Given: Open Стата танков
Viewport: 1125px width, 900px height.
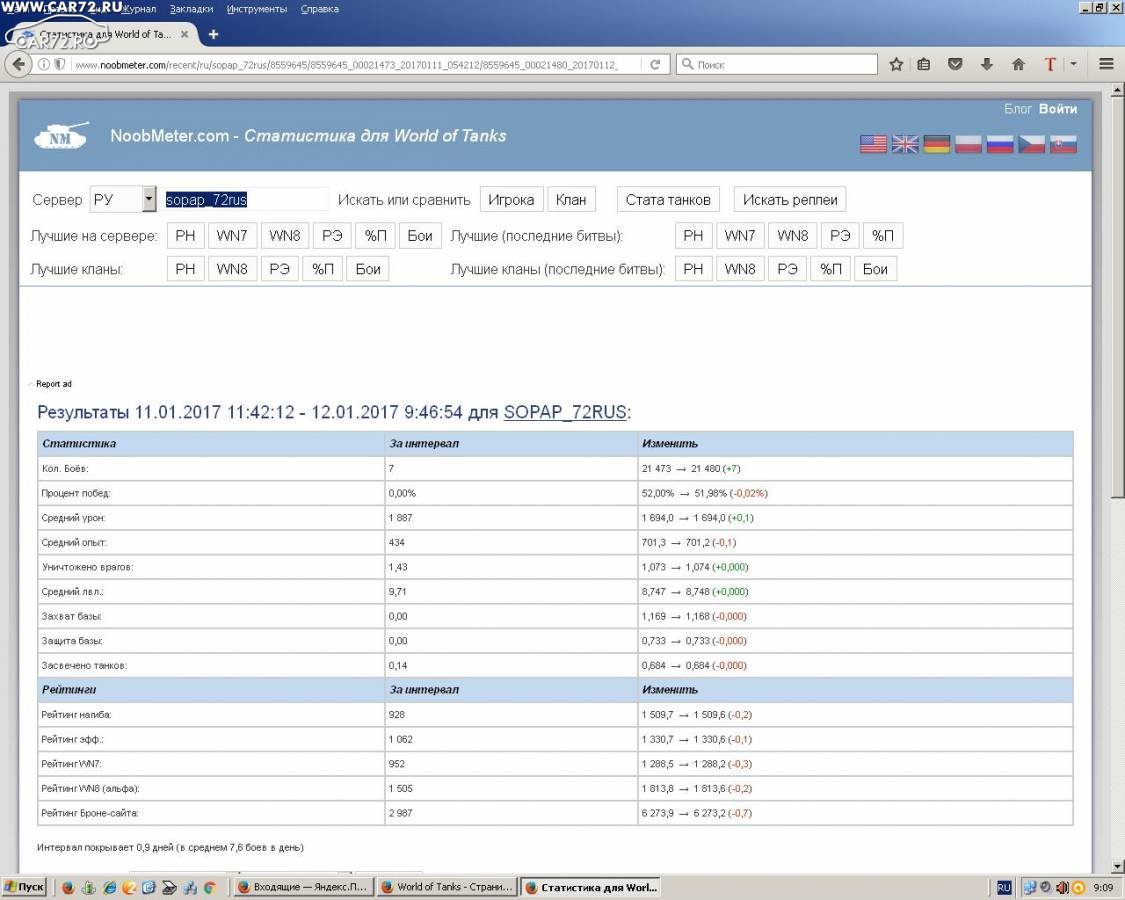Looking at the screenshot, I should coord(668,200).
